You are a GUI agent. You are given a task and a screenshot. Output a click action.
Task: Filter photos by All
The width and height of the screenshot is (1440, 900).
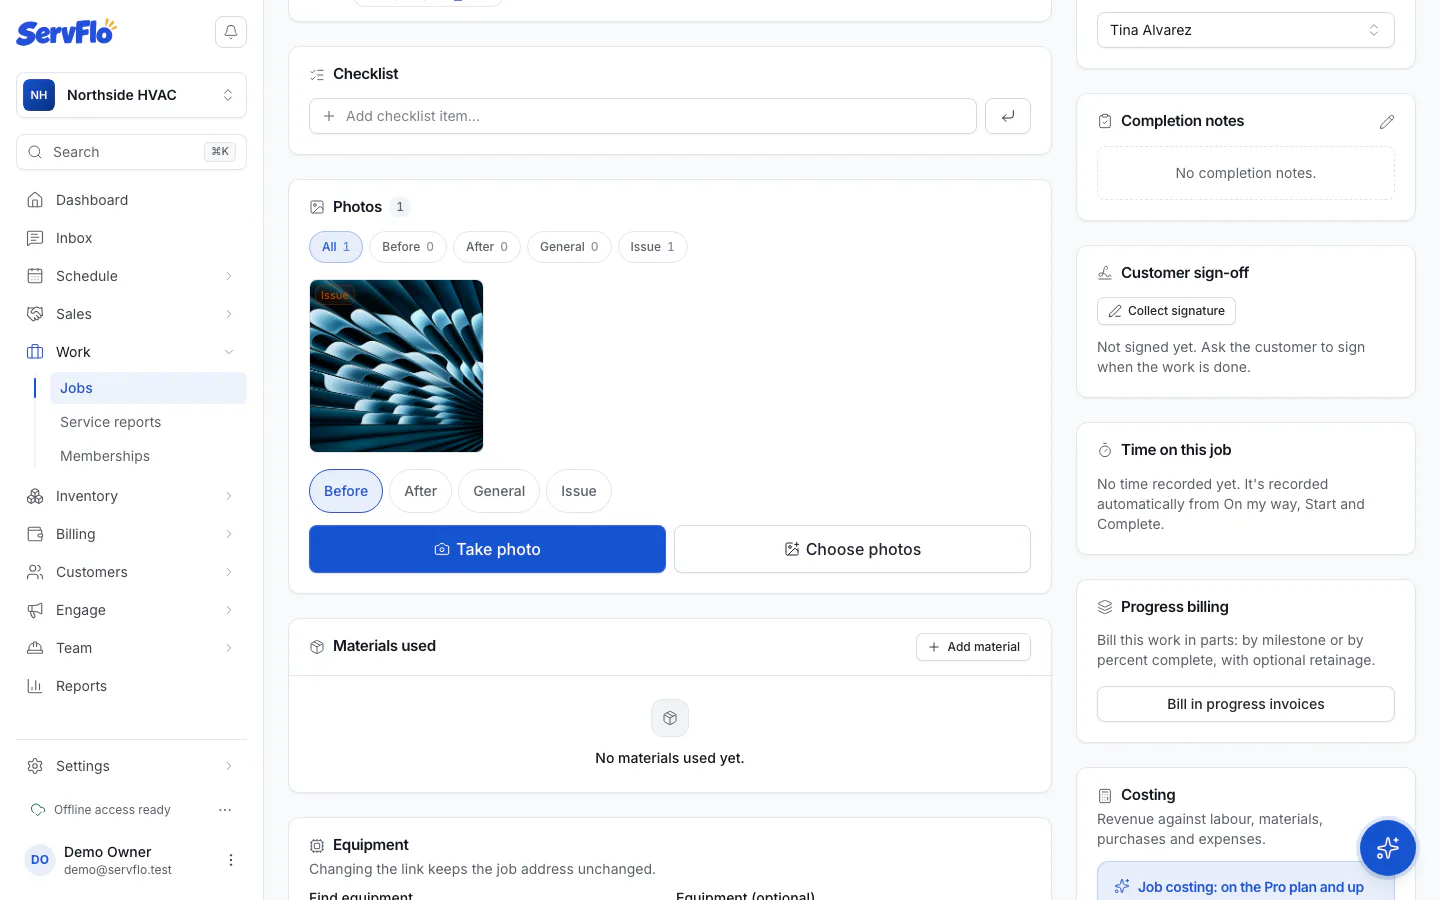tap(336, 247)
